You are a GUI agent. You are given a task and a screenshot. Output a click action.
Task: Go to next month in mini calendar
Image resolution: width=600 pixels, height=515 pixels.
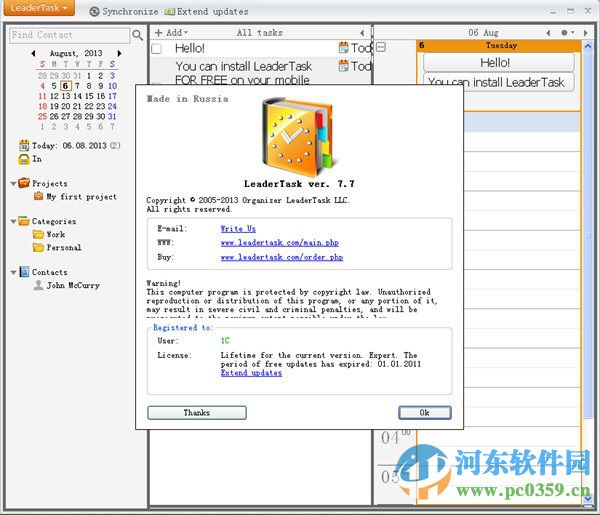[119, 53]
